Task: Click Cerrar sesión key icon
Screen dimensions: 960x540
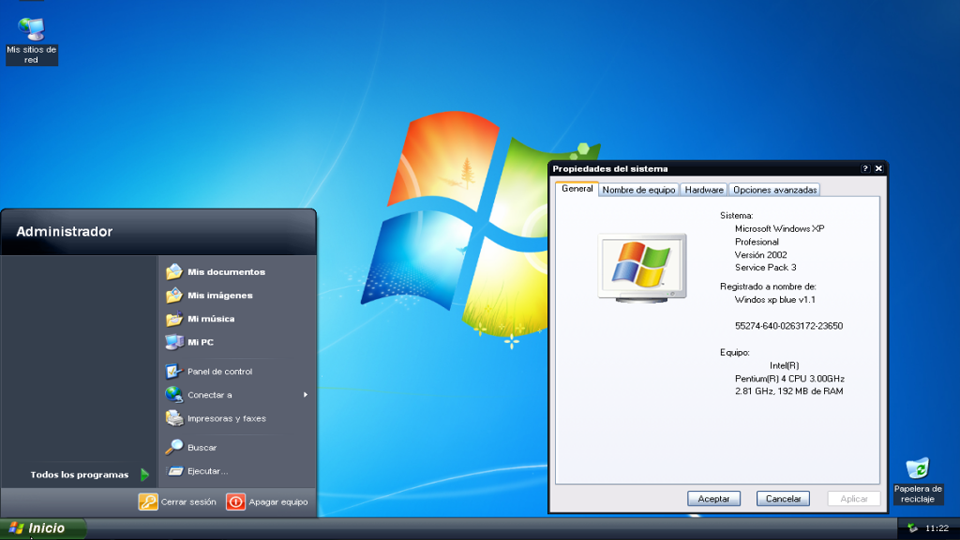Action: click(148, 501)
